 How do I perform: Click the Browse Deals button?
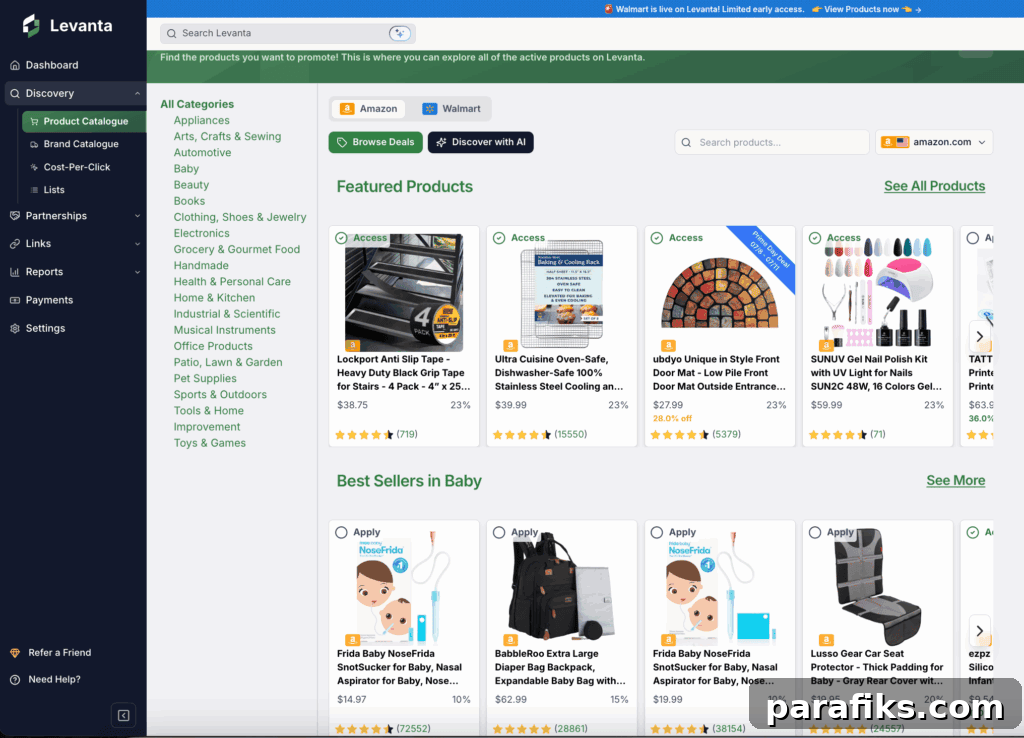pyautogui.click(x=376, y=142)
